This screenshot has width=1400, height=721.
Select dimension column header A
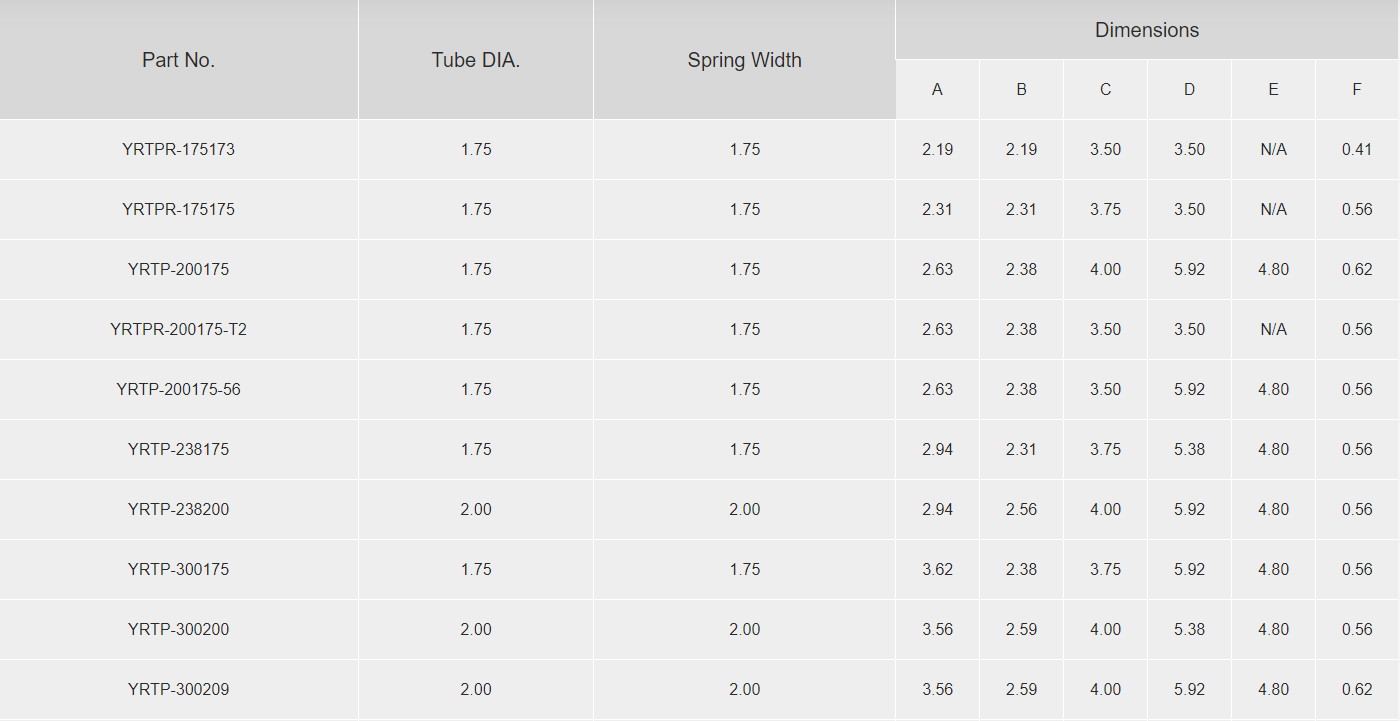(x=937, y=90)
